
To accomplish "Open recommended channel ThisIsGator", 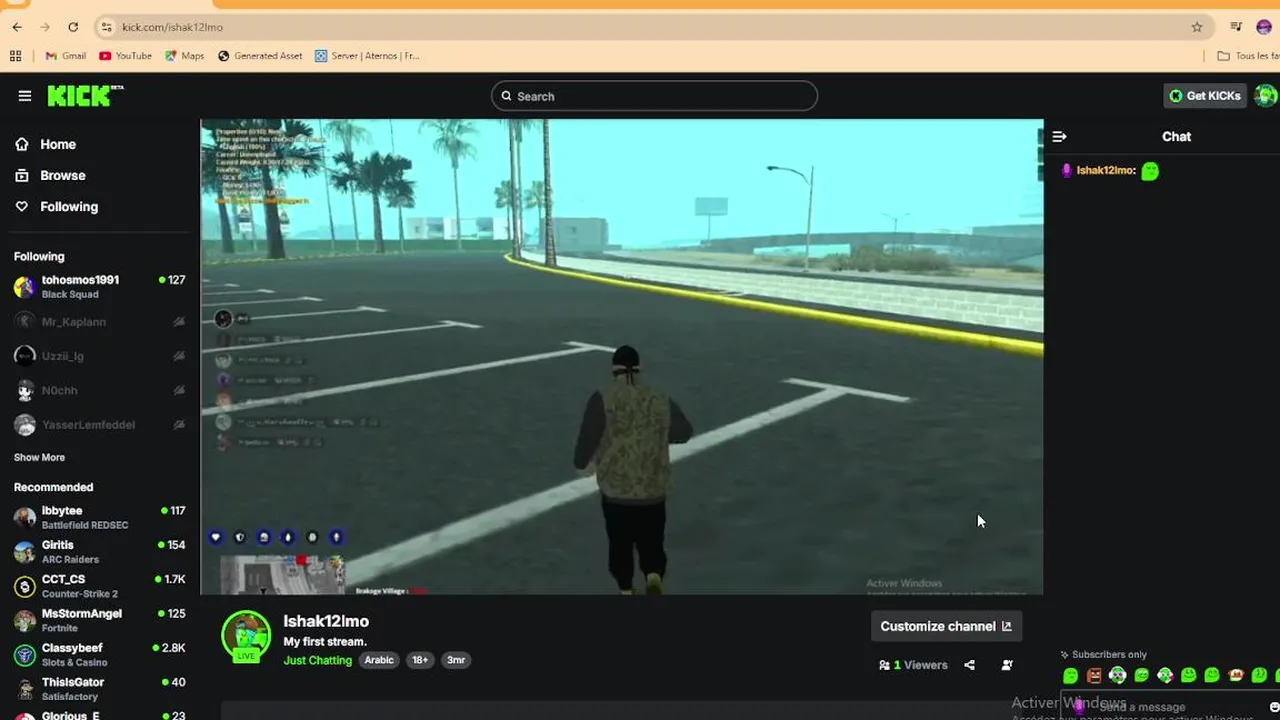I will coord(100,689).
